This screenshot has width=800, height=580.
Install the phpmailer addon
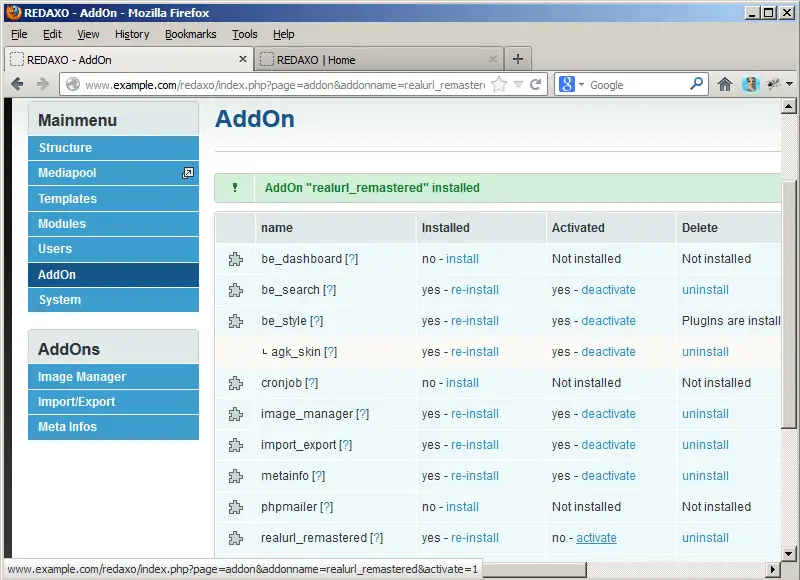pos(462,507)
